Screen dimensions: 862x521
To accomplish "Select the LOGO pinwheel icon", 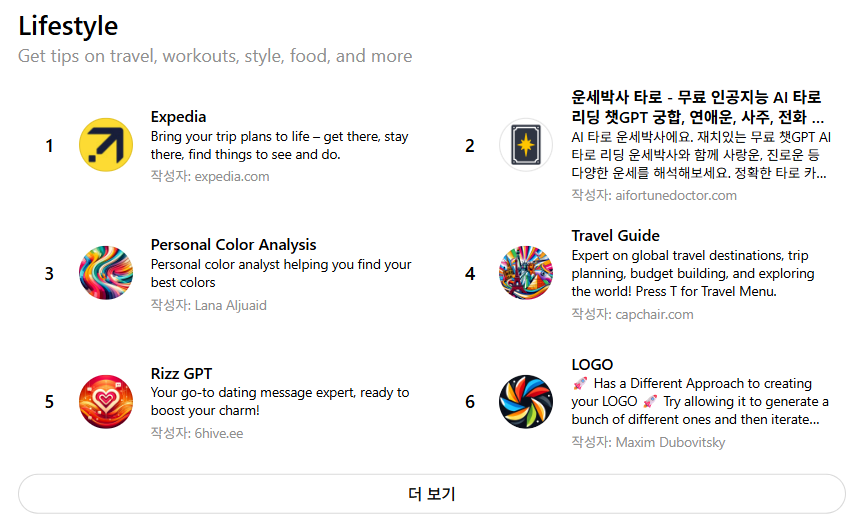I will (x=526, y=402).
